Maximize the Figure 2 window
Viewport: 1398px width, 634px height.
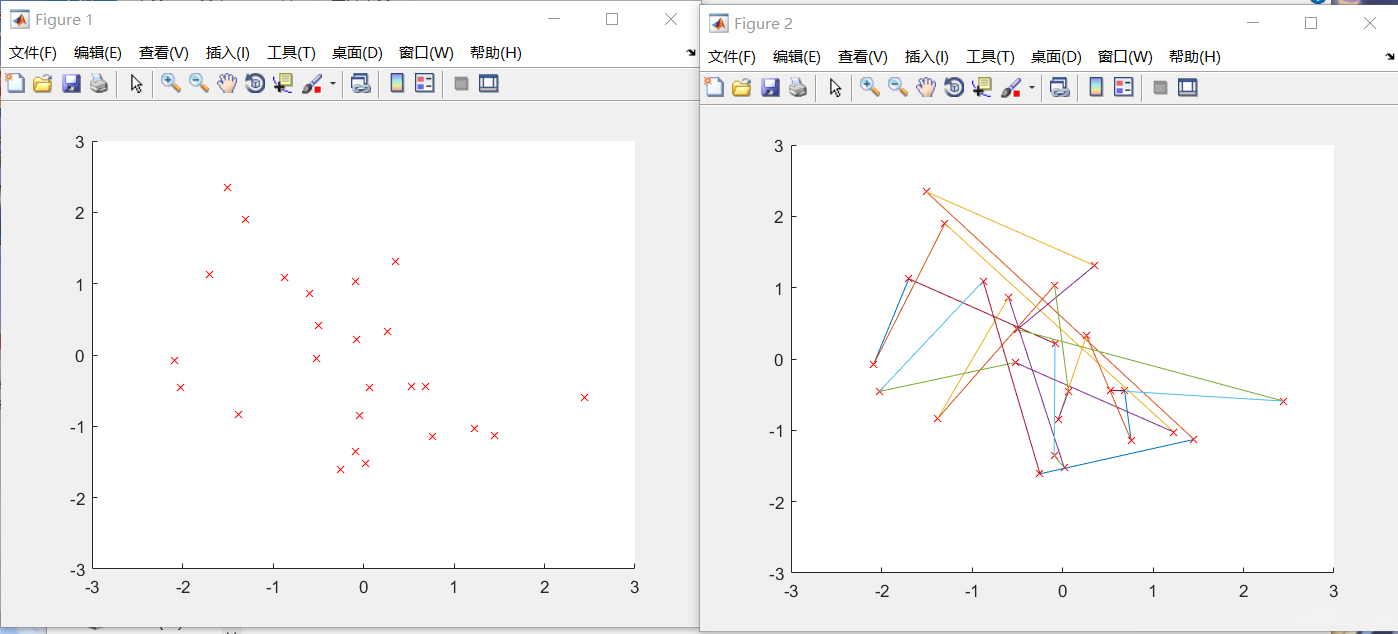click(1311, 23)
